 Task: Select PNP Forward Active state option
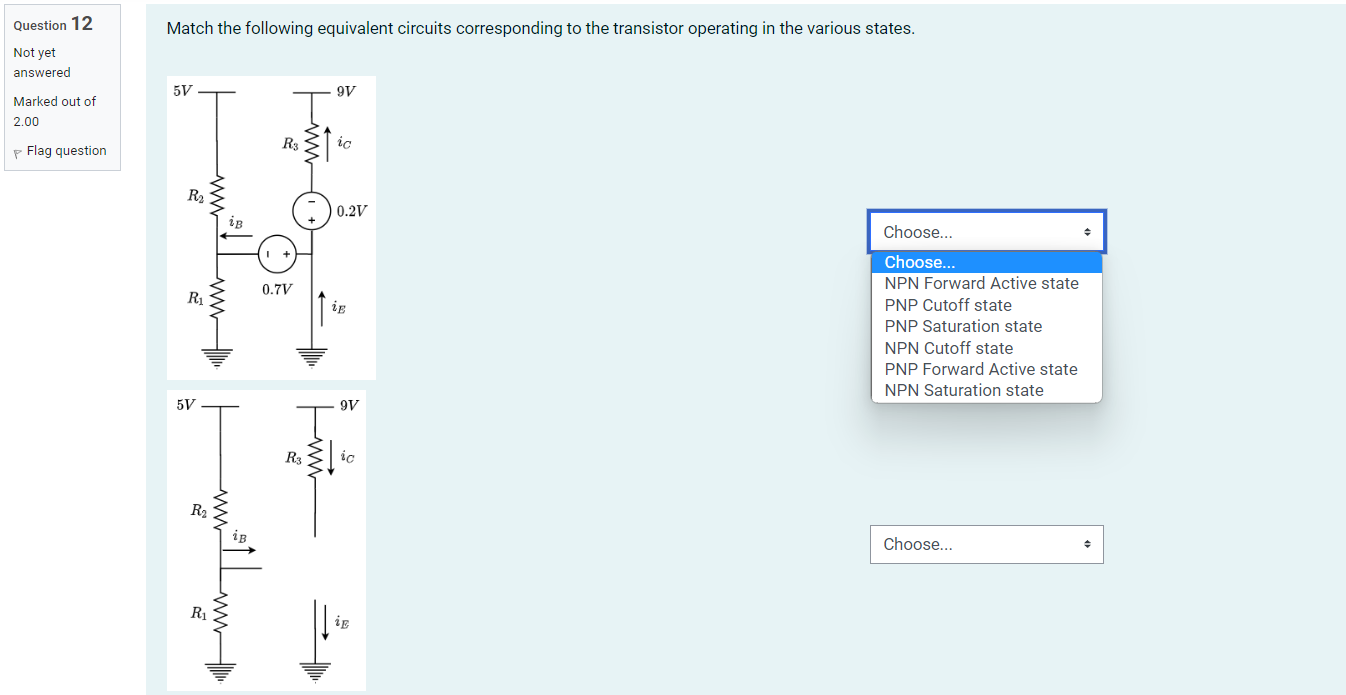981,369
